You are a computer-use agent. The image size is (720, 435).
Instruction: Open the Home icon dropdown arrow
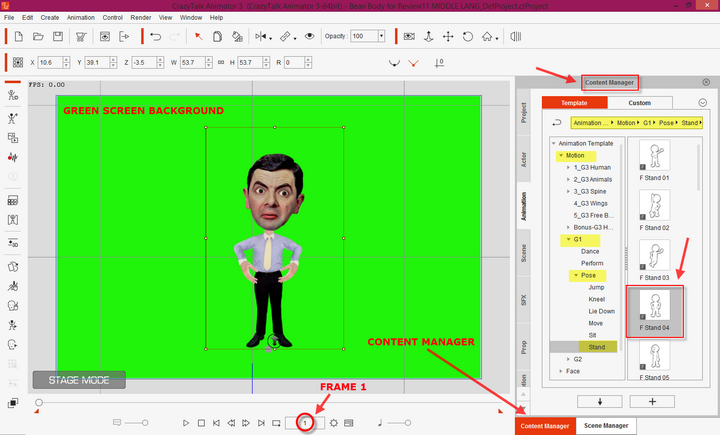[497, 39]
